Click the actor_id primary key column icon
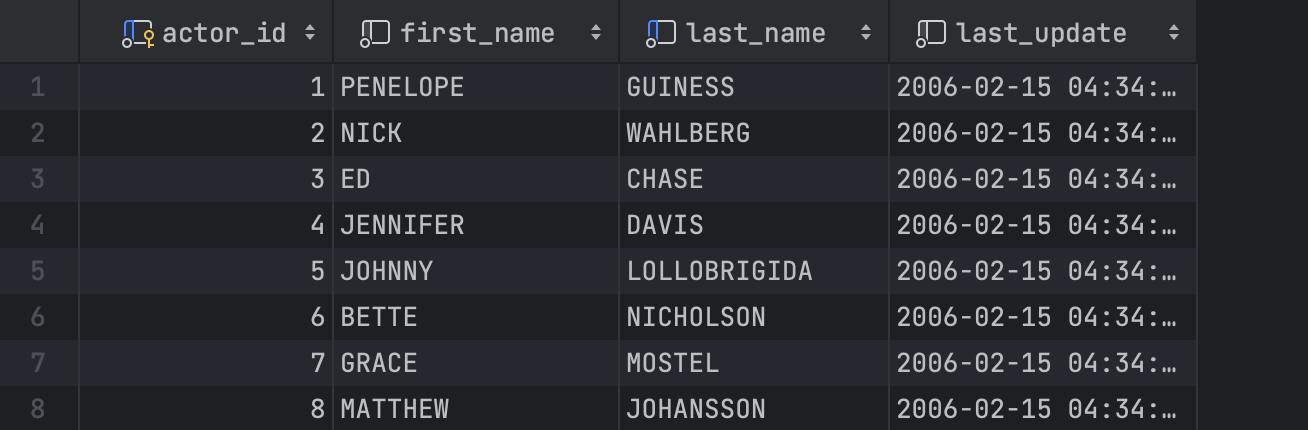This screenshot has height=430, width=1308. coord(138,34)
